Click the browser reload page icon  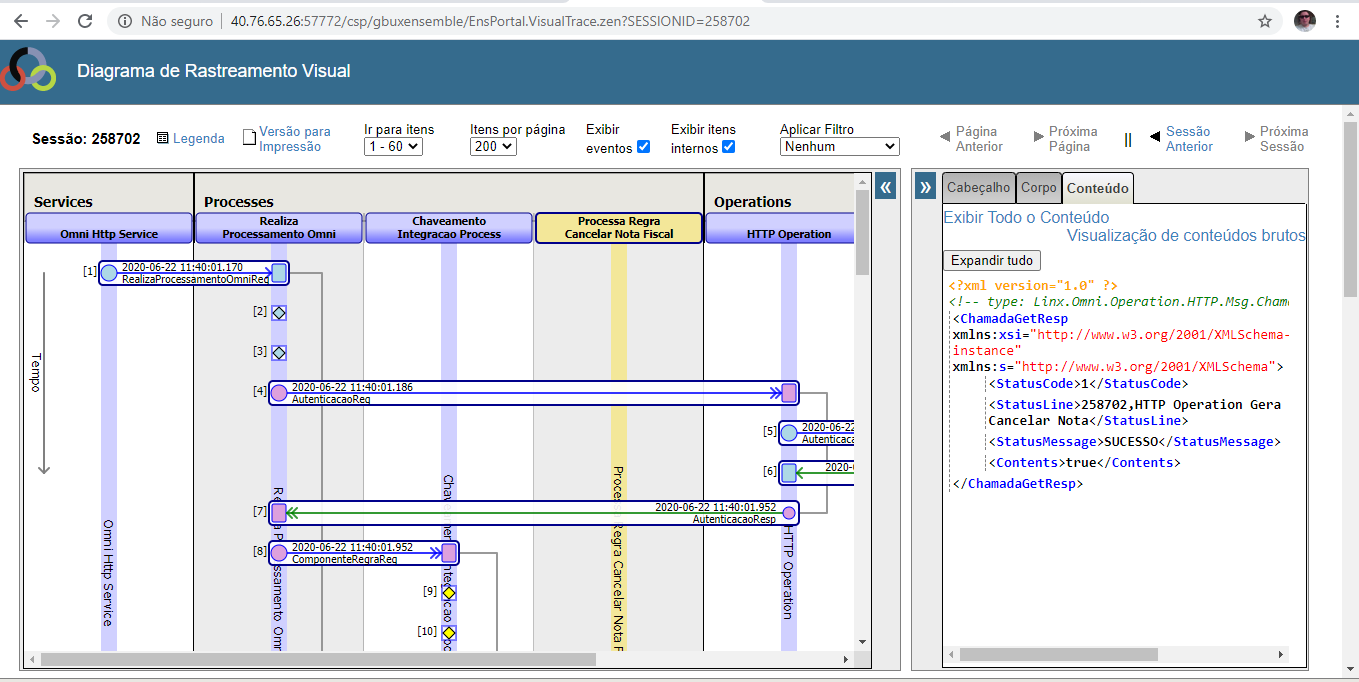[85, 21]
